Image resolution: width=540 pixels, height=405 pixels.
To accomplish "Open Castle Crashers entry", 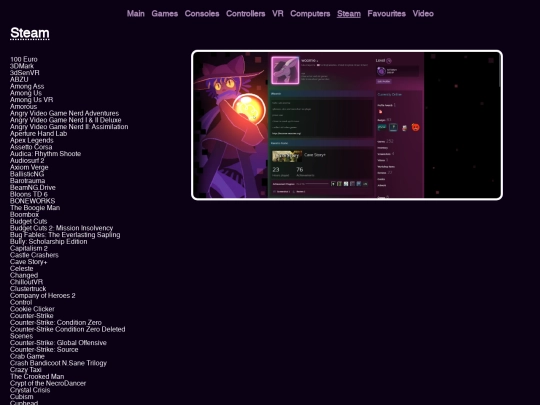I will 34,255.
